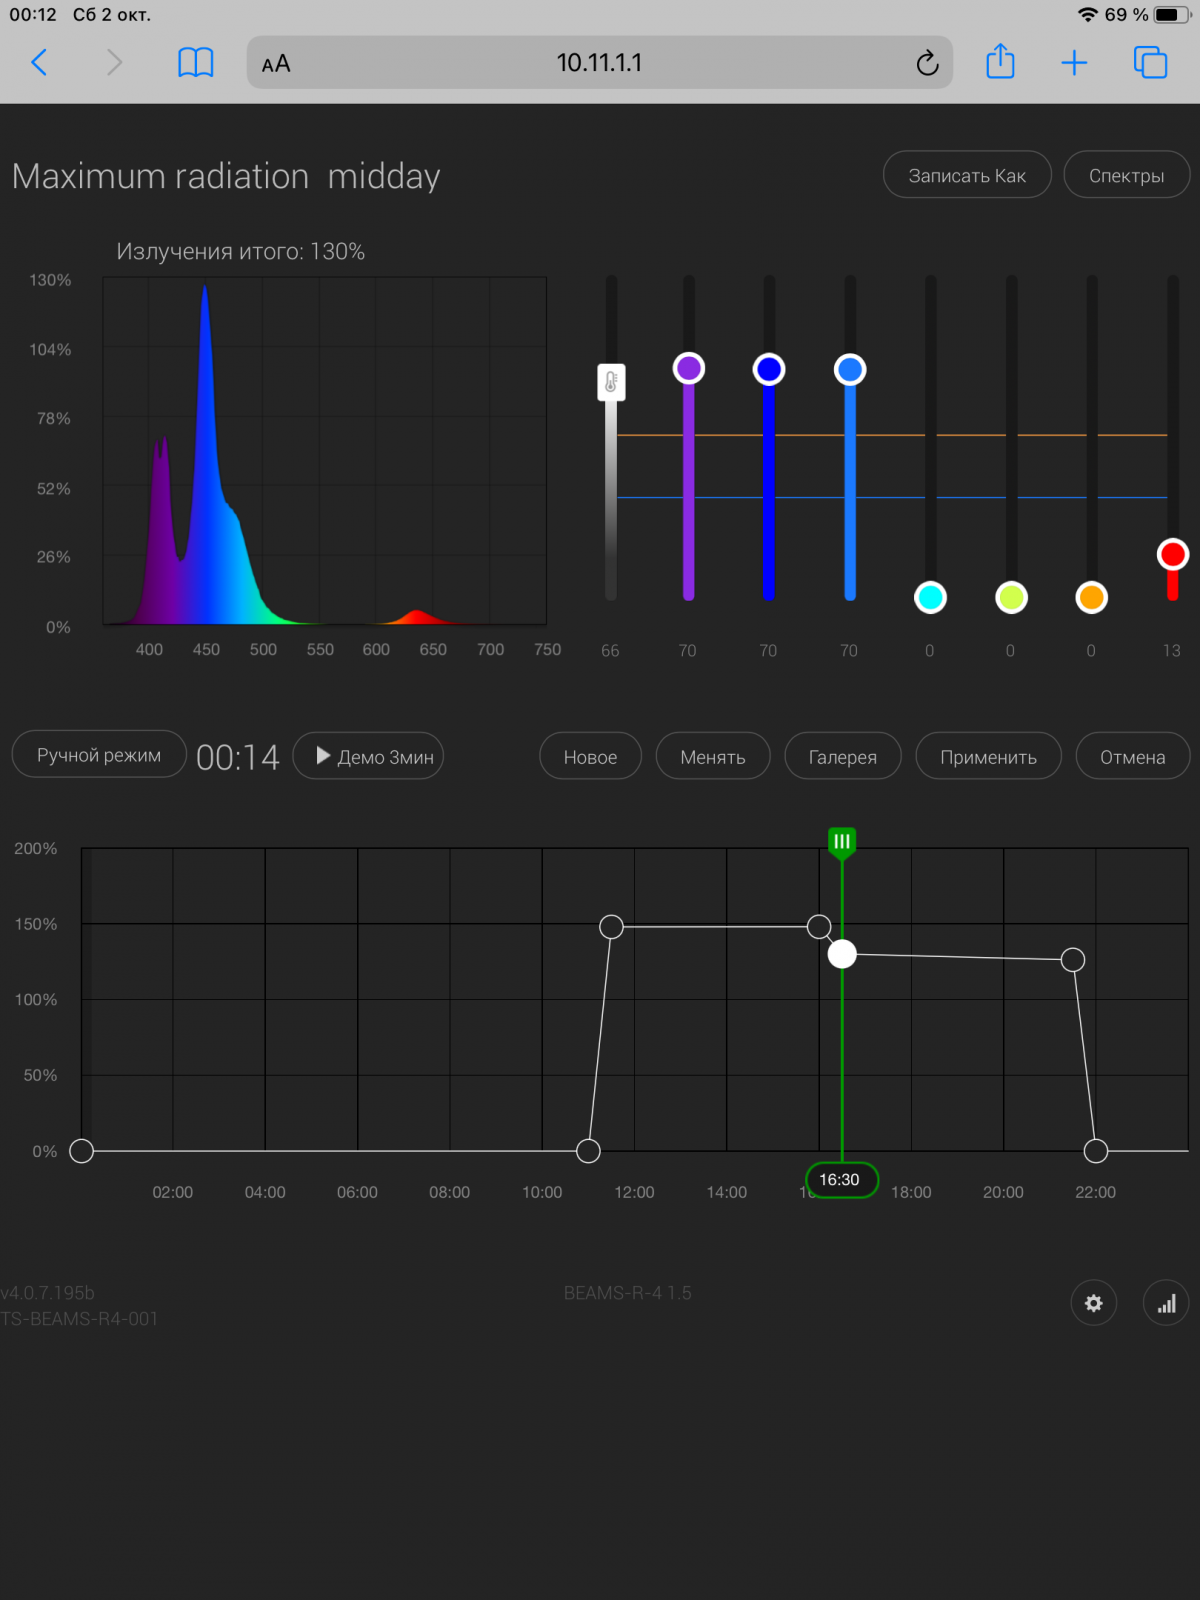Show all Safari tabs overview

tap(1150, 63)
